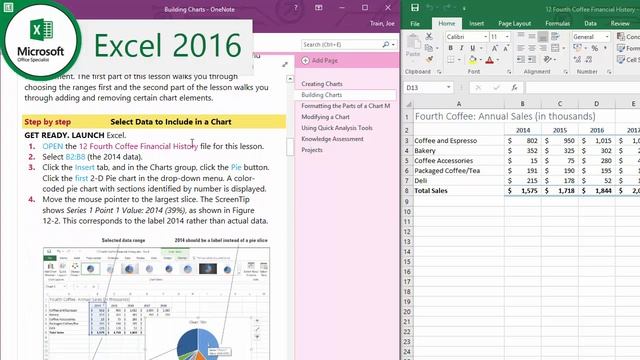Click the Decrease Indent icon
640x360 pixels.
521,60
